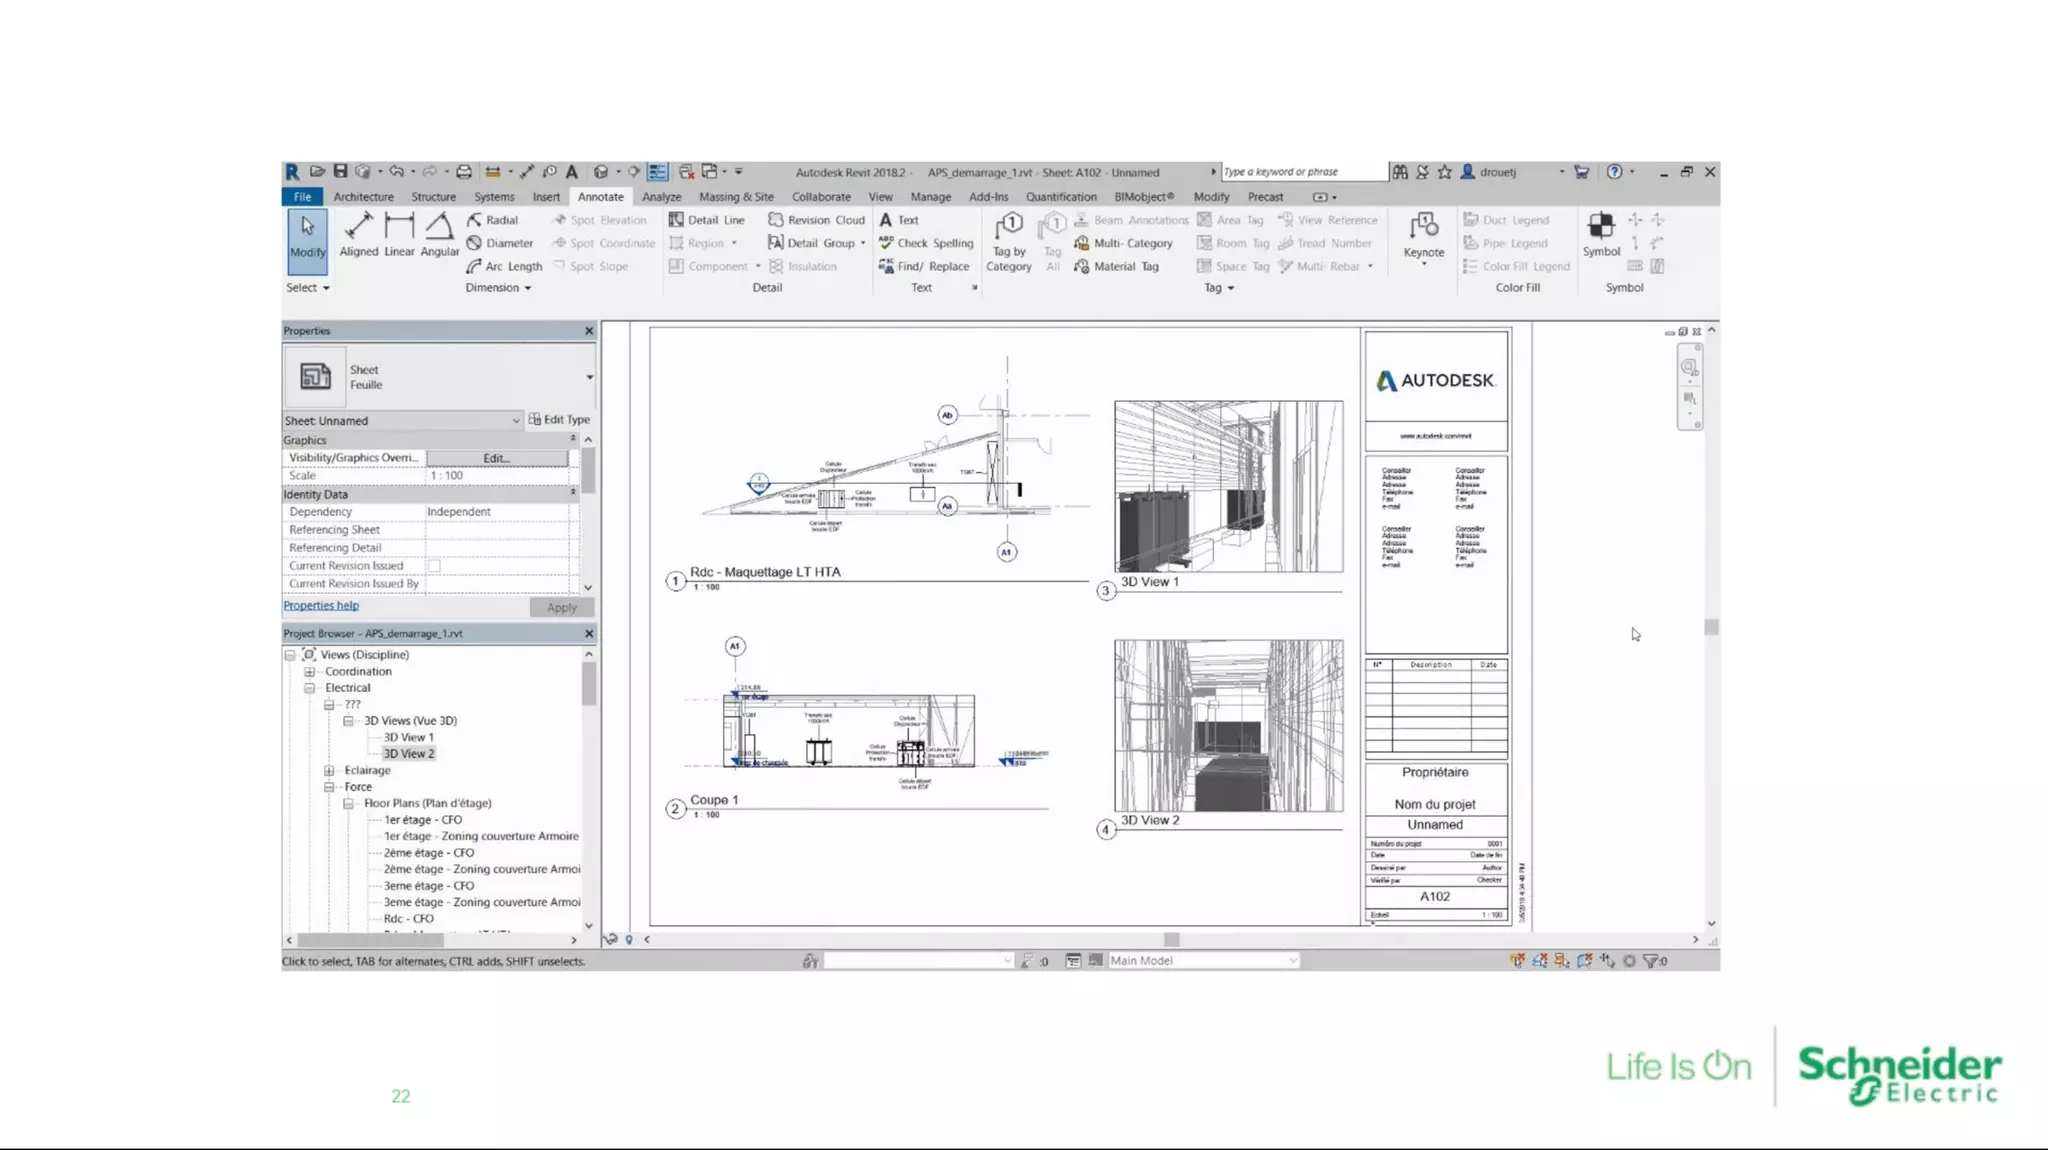Collapse the Force tree node

[329, 787]
